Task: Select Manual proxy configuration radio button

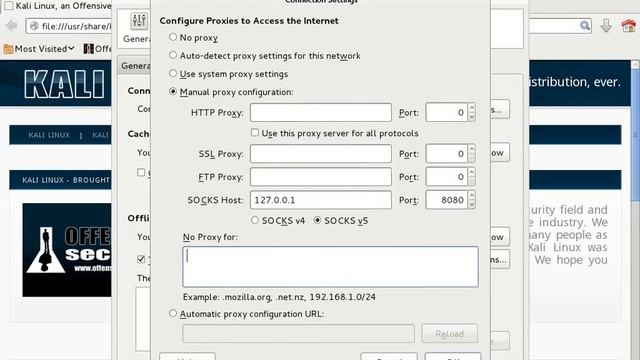Action: pyautogui.click(x=173, y=91)
